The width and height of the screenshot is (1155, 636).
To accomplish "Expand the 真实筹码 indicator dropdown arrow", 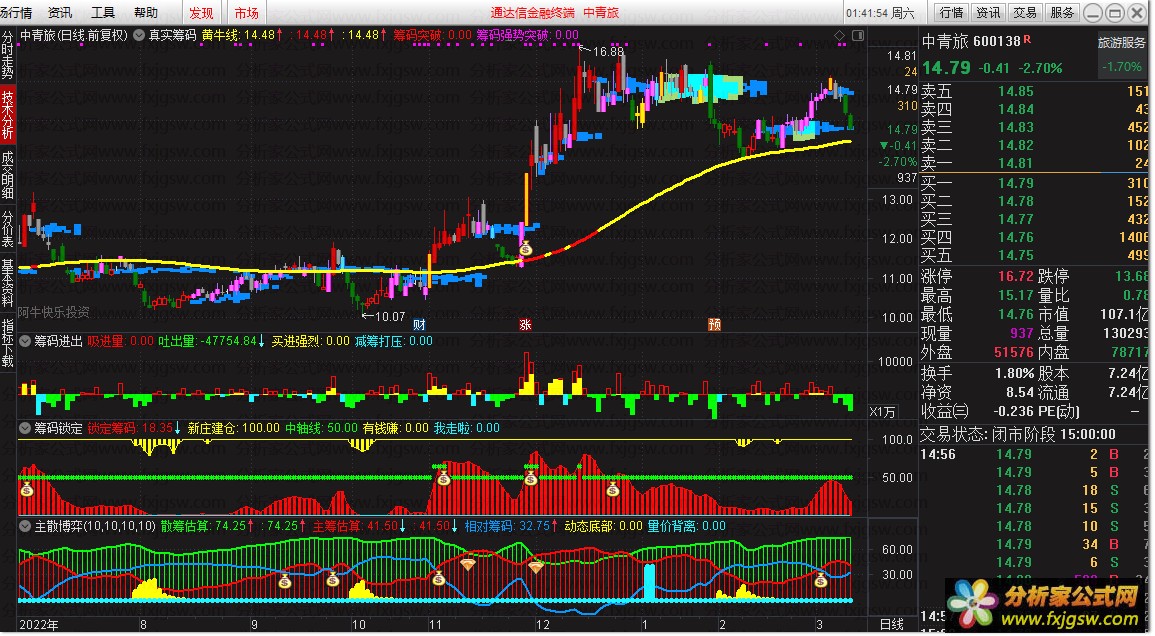I will point(138,35).
